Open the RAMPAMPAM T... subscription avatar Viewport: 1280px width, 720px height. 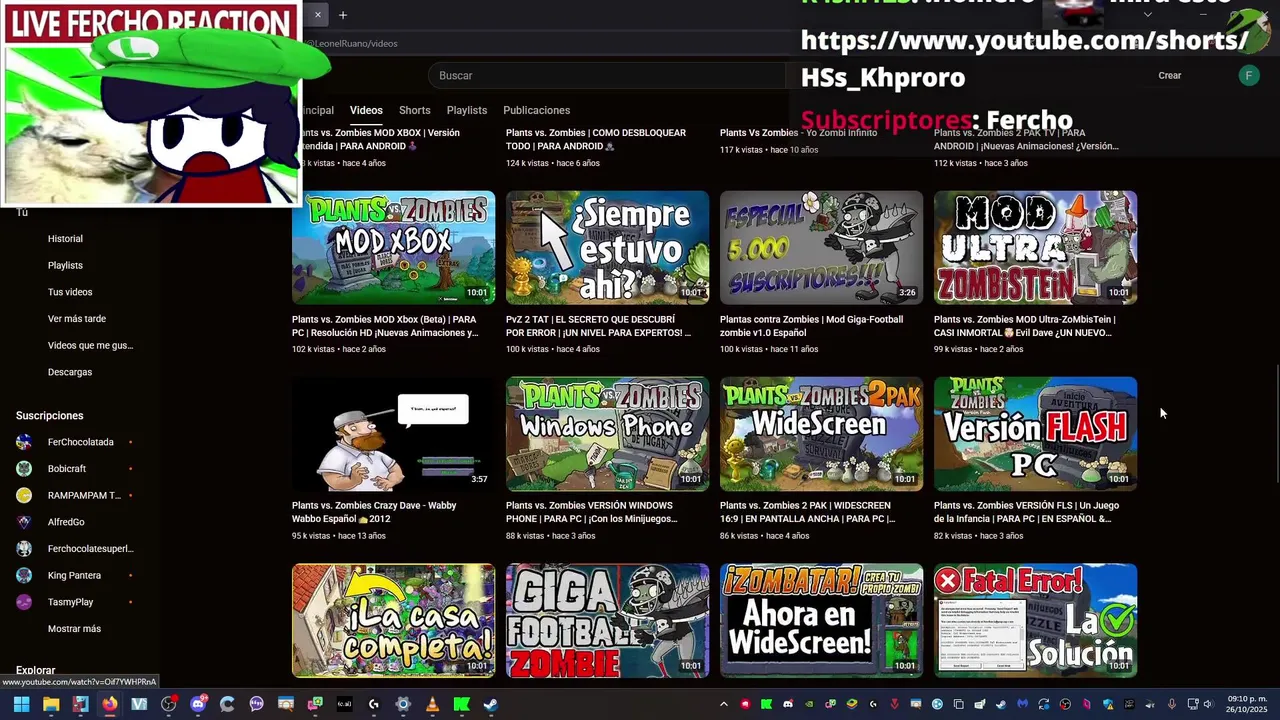(24, 495)
